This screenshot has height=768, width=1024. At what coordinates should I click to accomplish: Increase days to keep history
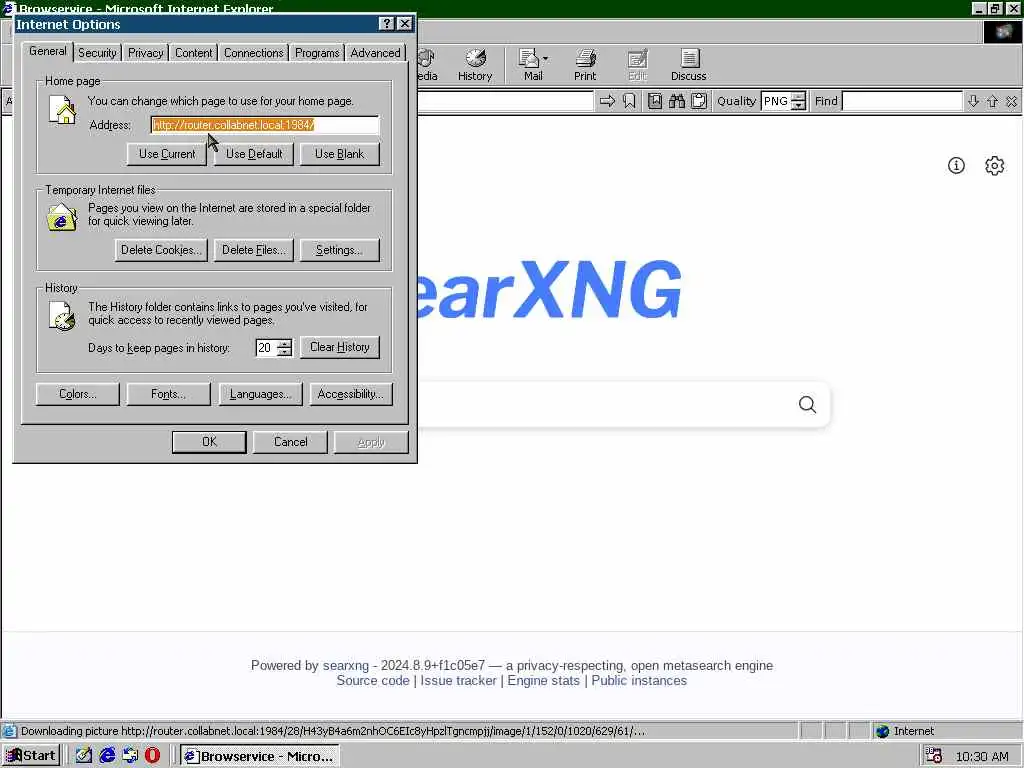click(x=285, y=343)
